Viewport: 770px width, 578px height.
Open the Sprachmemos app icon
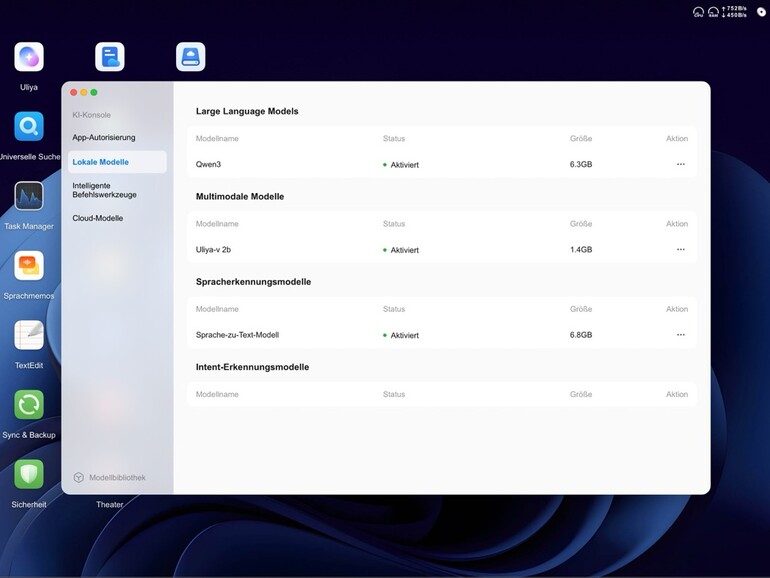point(29,266)
